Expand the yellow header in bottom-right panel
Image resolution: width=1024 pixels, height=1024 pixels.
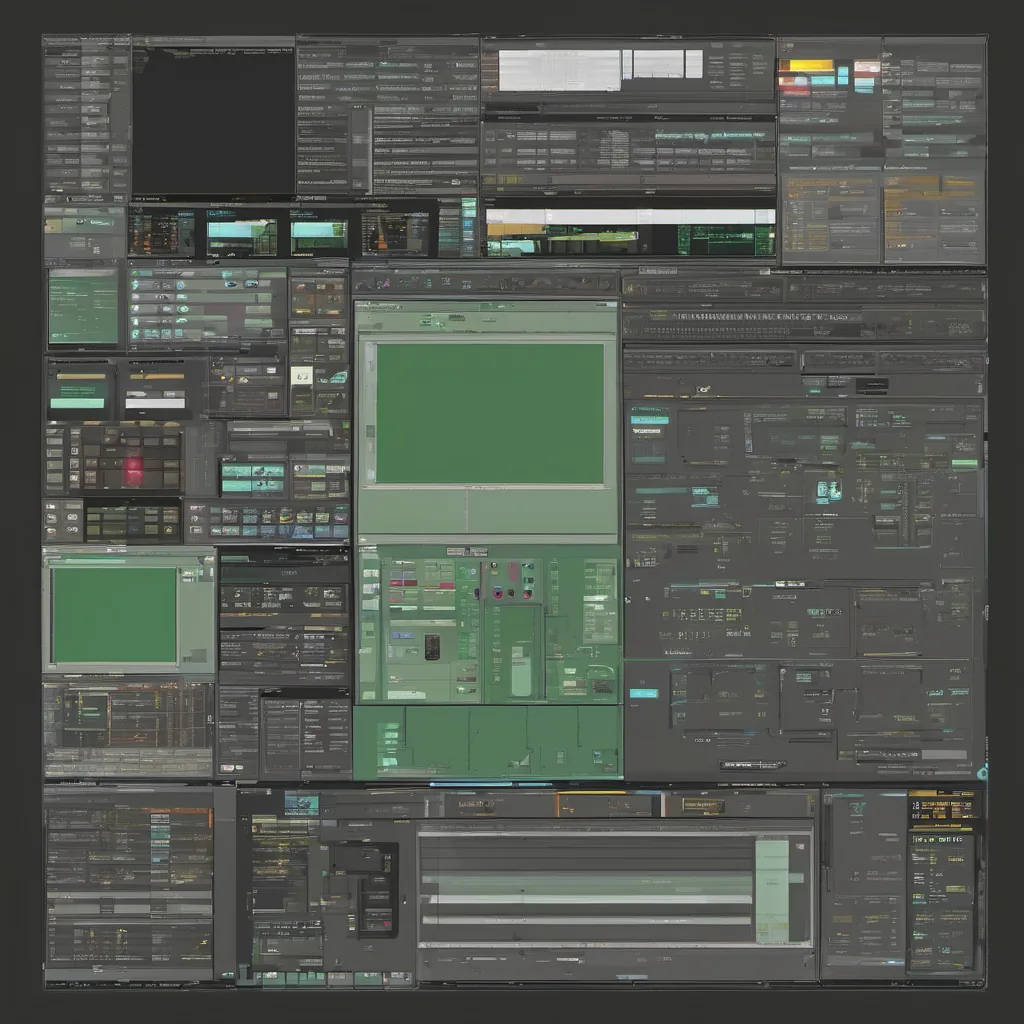click(x=940, y=798)
